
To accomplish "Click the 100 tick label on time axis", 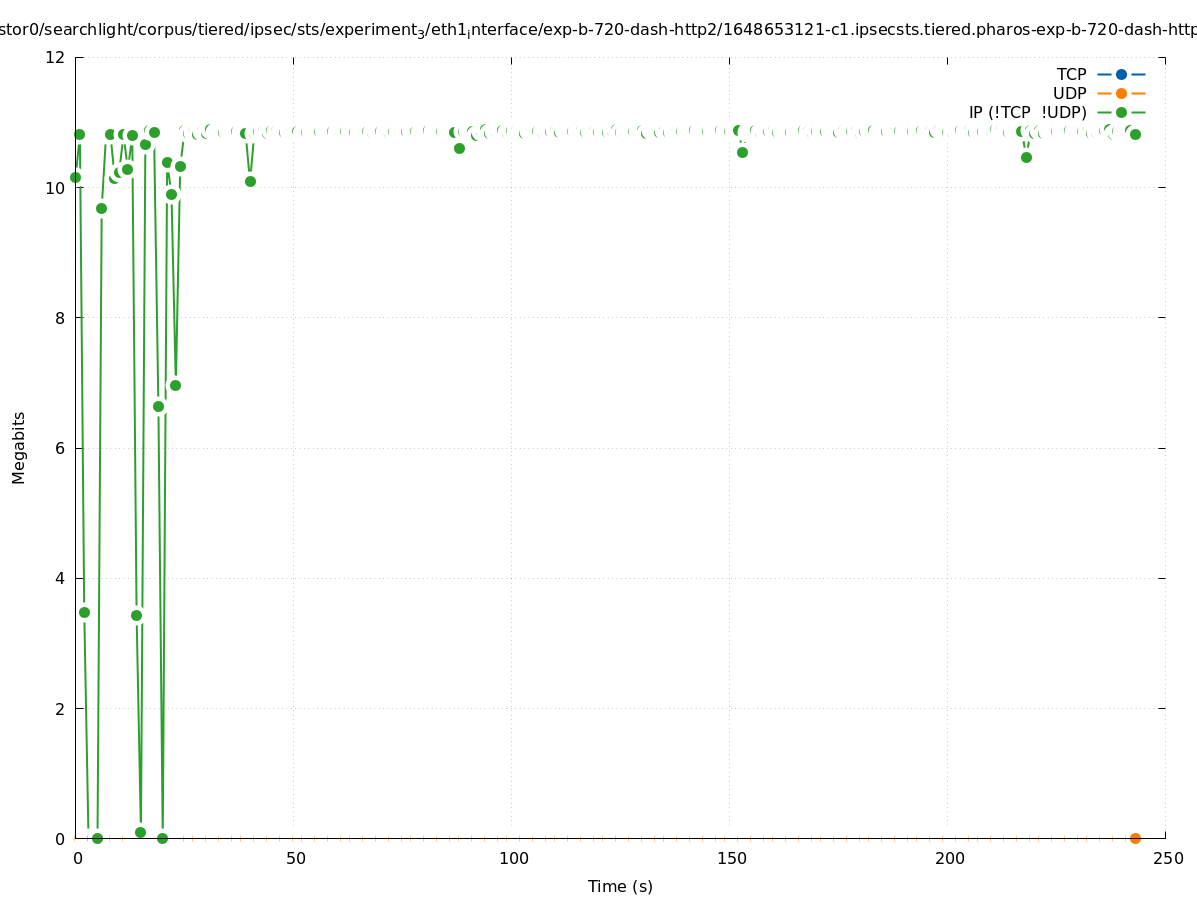I will tap(513, 858).
